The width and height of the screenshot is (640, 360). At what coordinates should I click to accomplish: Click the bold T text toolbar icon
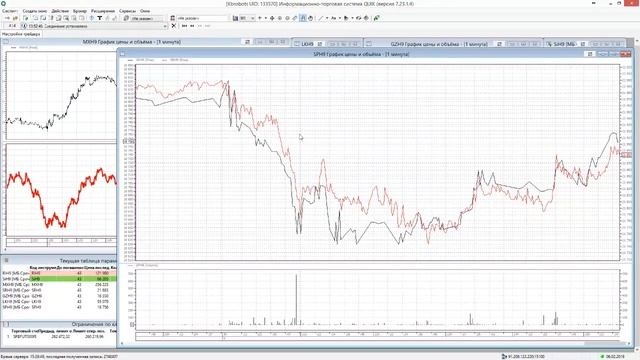[x=99, y=18]
